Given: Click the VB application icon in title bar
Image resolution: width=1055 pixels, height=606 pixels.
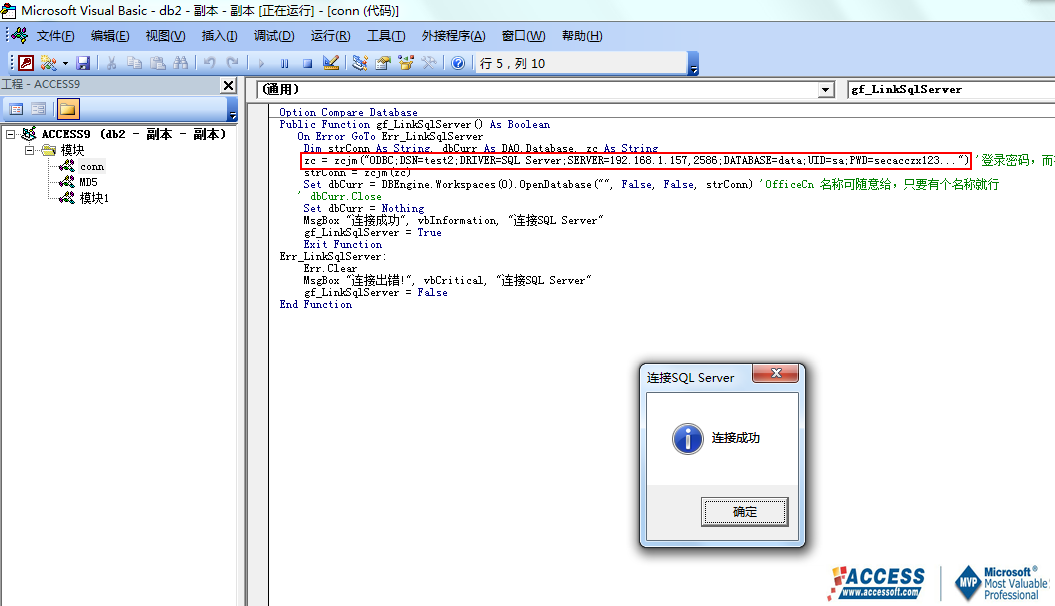Looking at the screenshot, I should (9, 10).
